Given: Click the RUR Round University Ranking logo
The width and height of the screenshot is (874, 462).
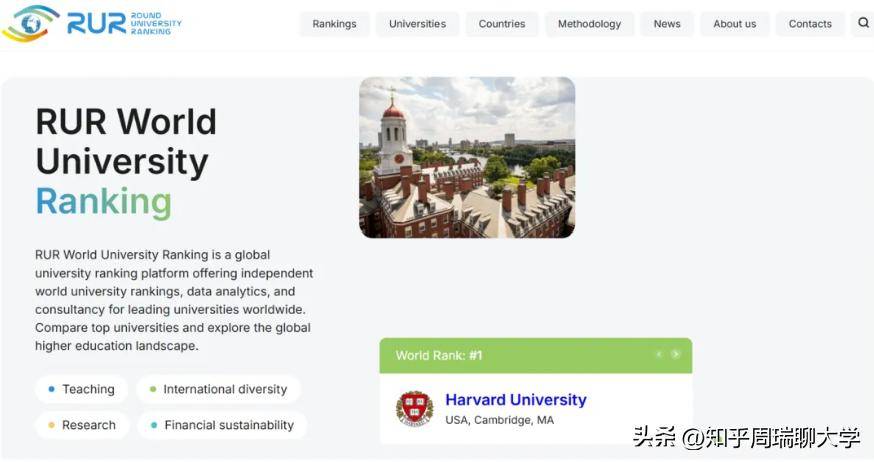Looking at the screenshot, I should coord(92,23).
